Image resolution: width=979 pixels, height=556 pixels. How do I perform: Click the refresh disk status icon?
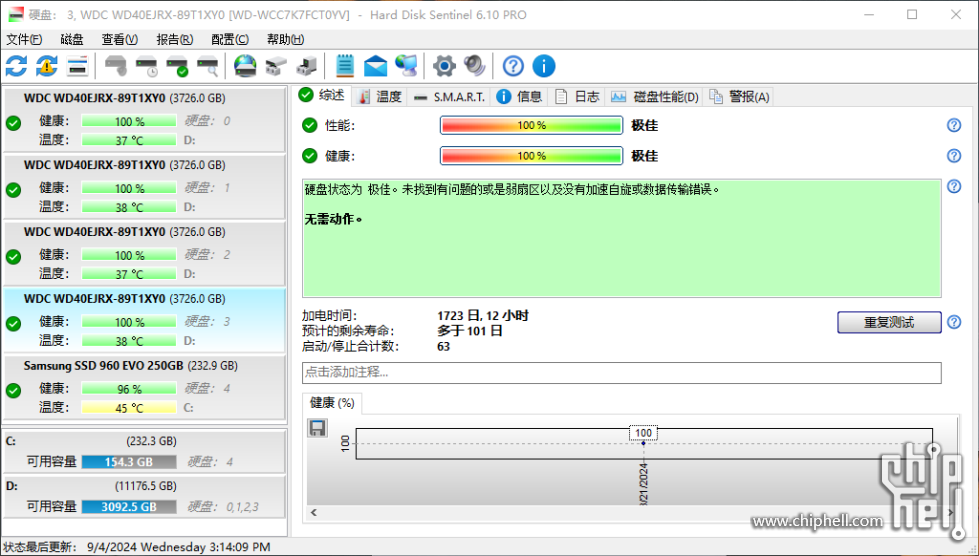[16, 66]
